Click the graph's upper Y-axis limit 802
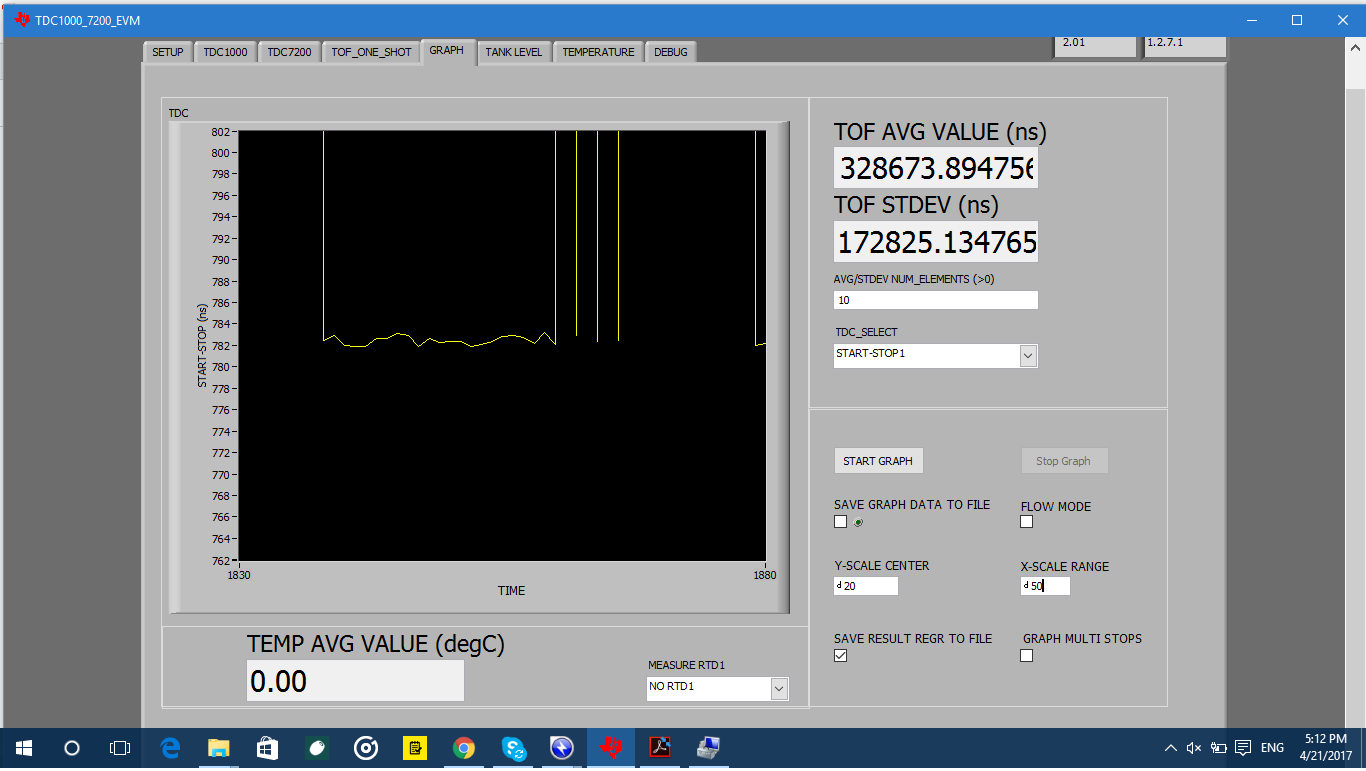This screenshot has width=1366, height=771. click(221, 132)
